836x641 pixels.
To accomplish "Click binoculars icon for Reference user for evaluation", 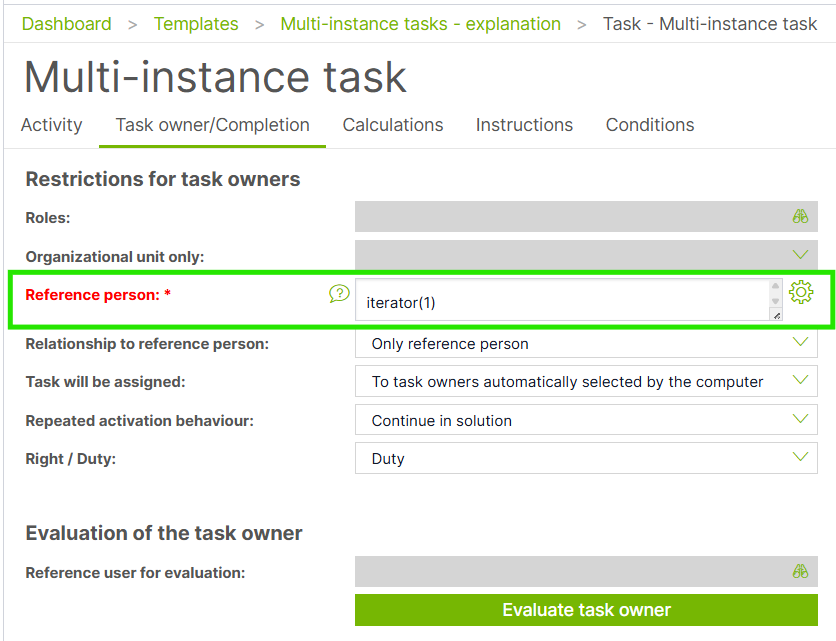I will pos(800,572).
